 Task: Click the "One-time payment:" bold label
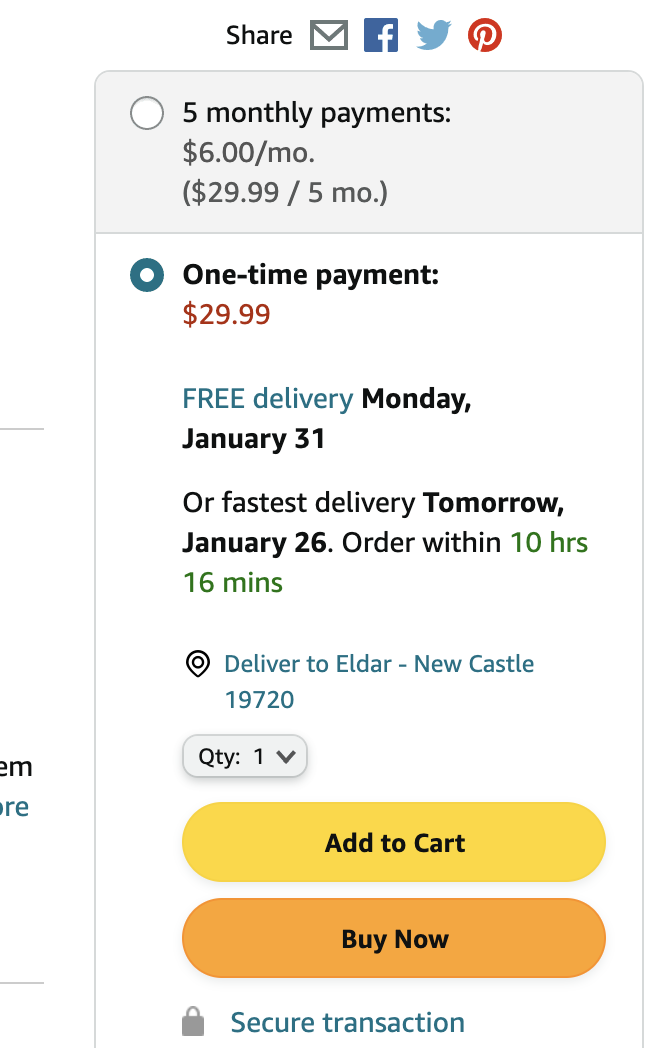[310, 275]
